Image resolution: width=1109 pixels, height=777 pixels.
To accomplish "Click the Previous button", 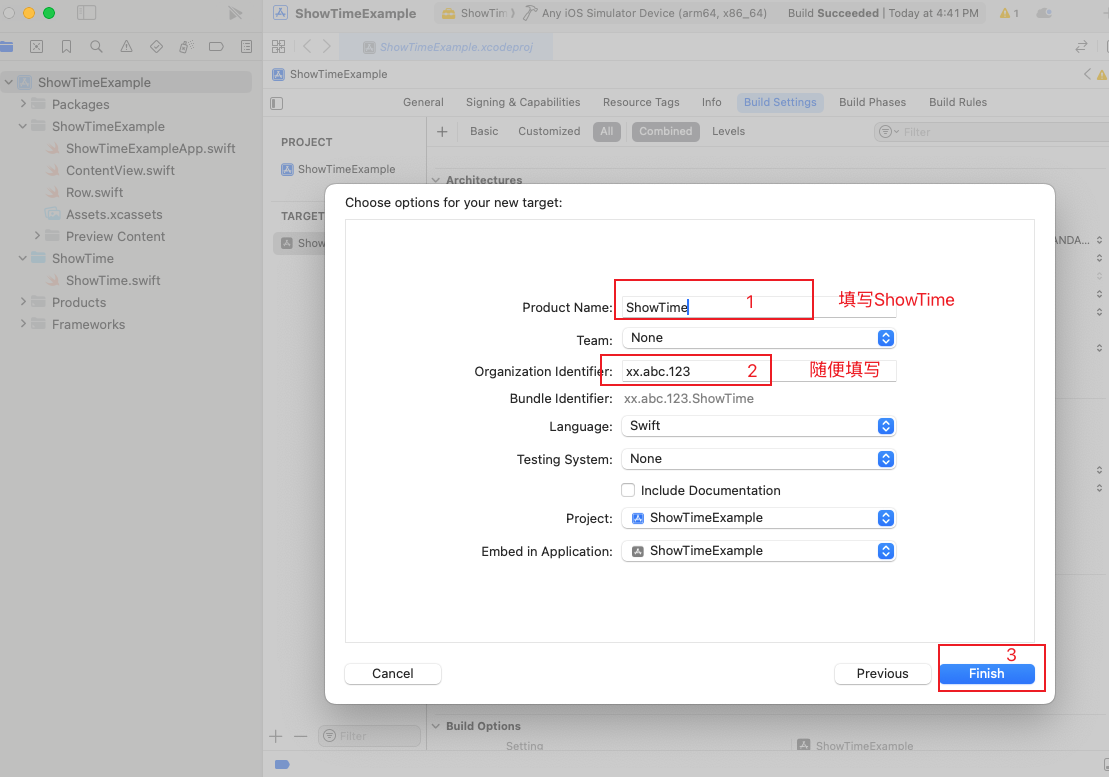I will tap(882, 674).
